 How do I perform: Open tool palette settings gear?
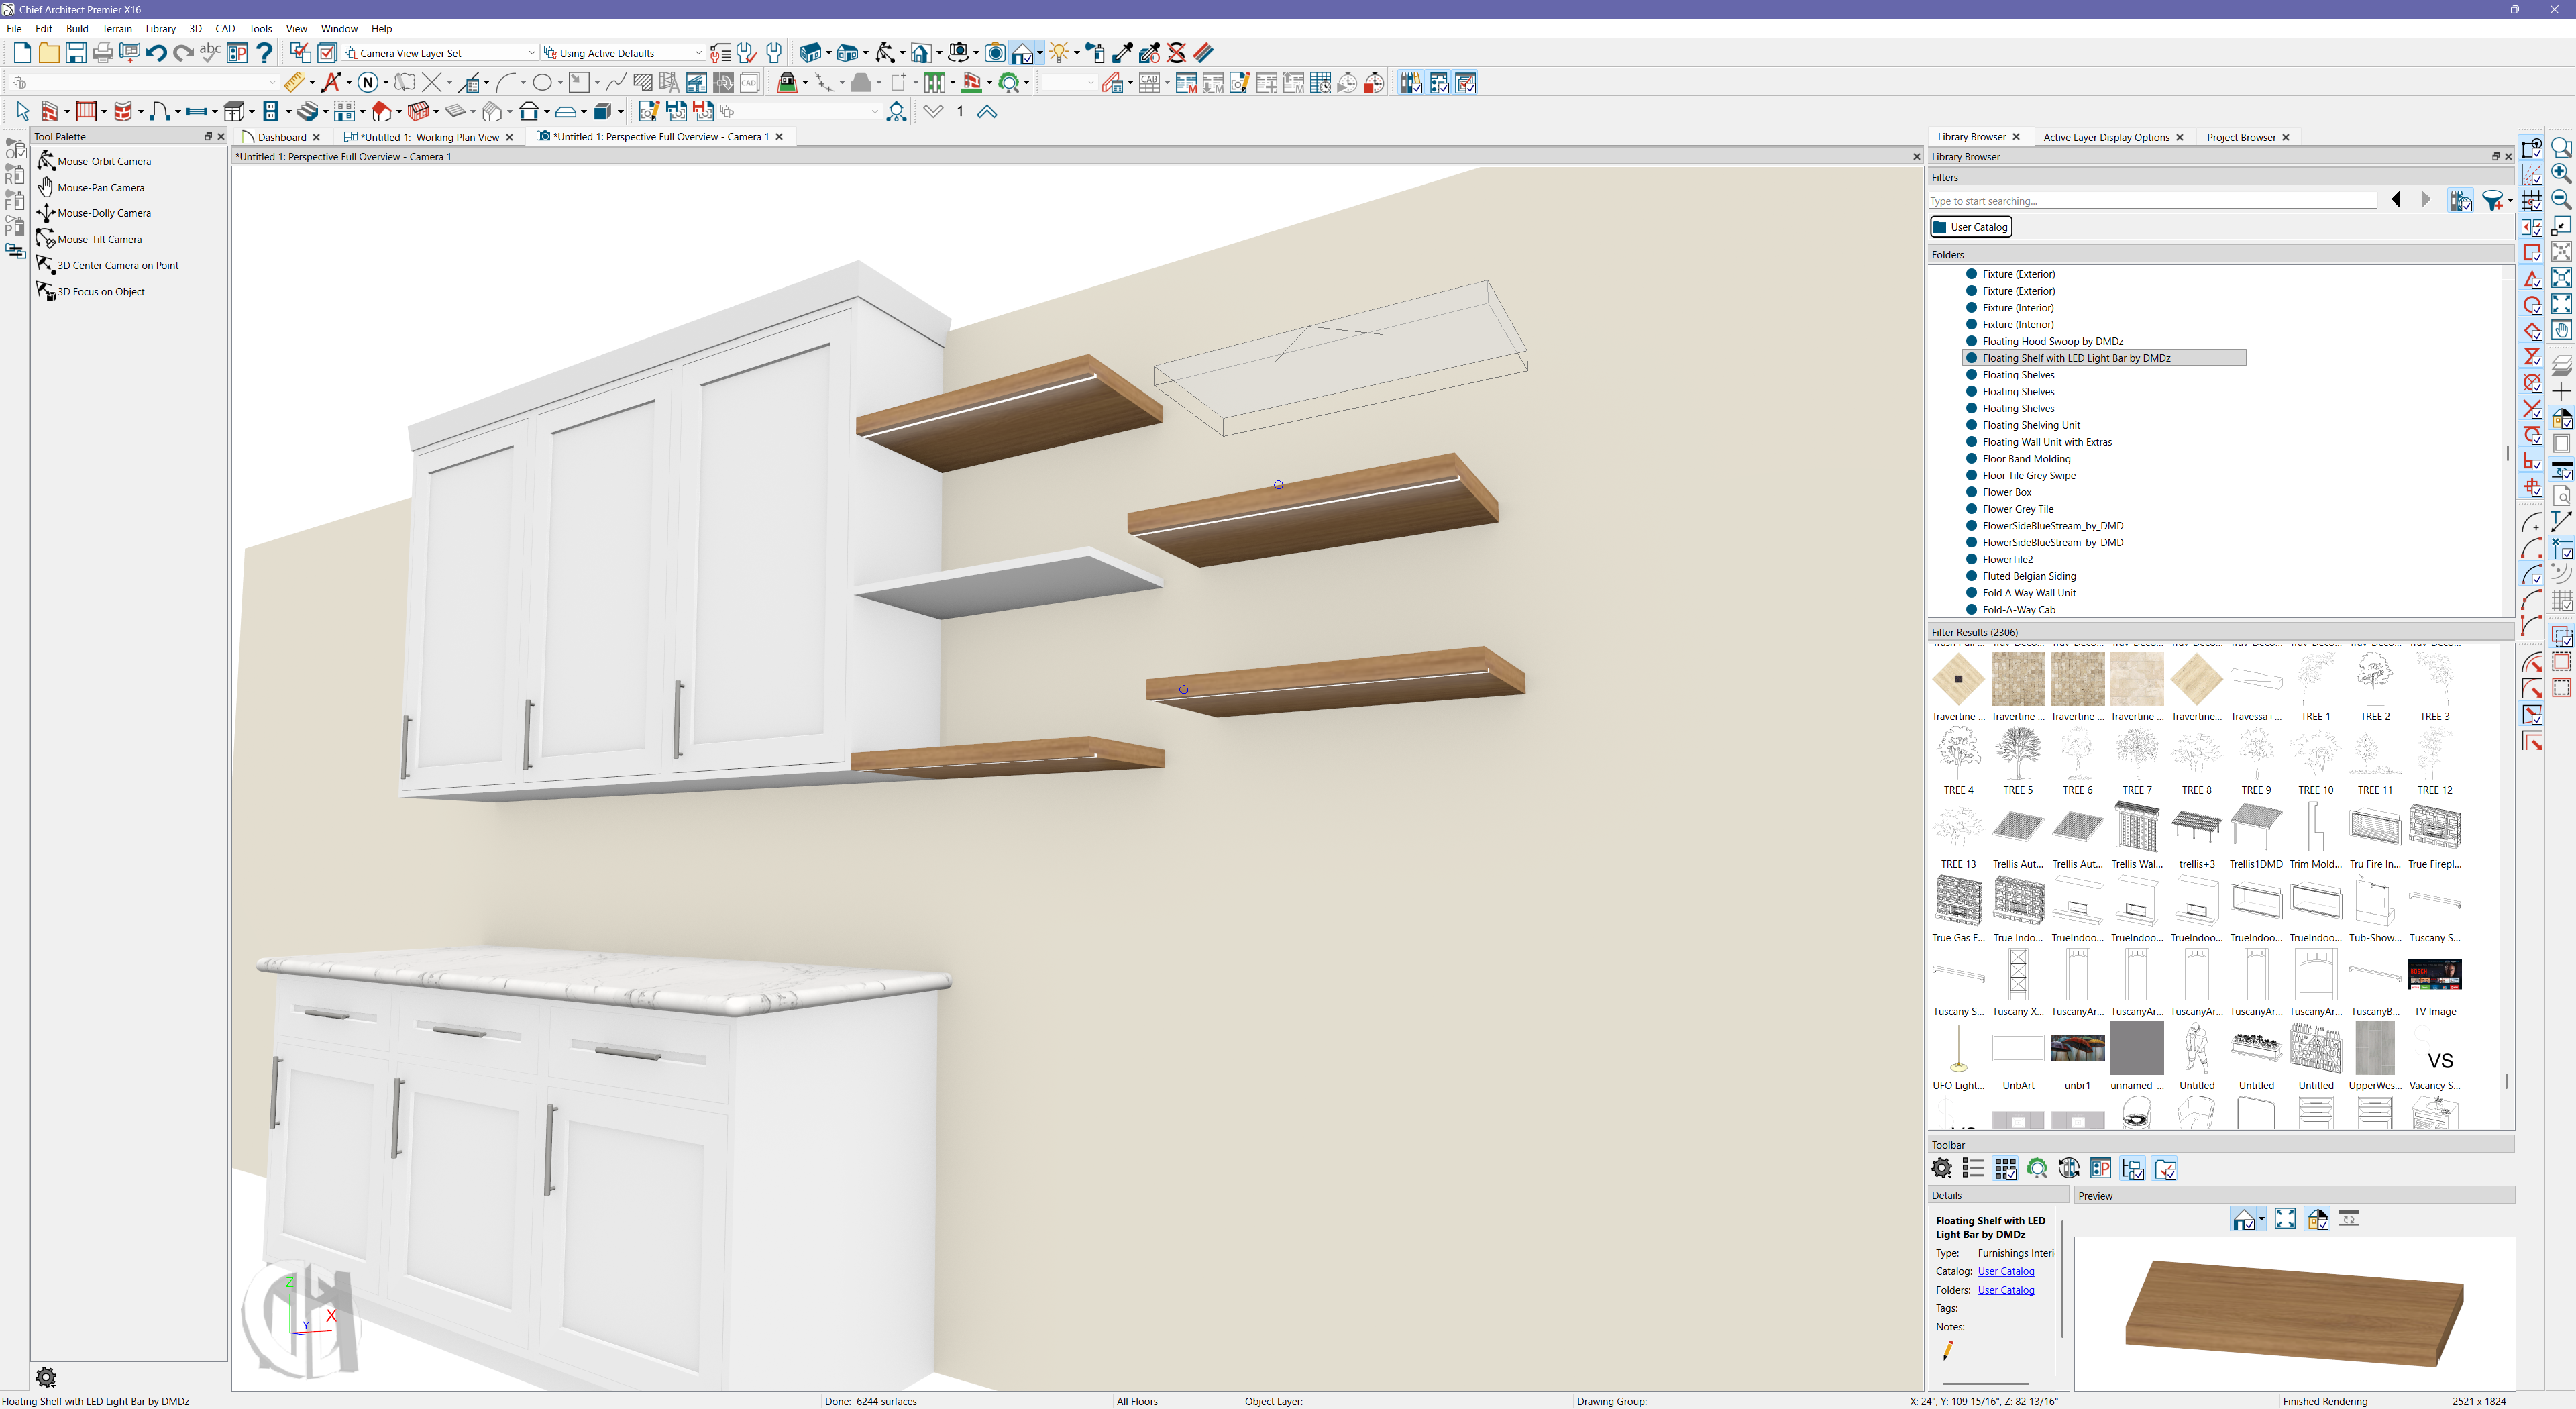coord(46,1377)
